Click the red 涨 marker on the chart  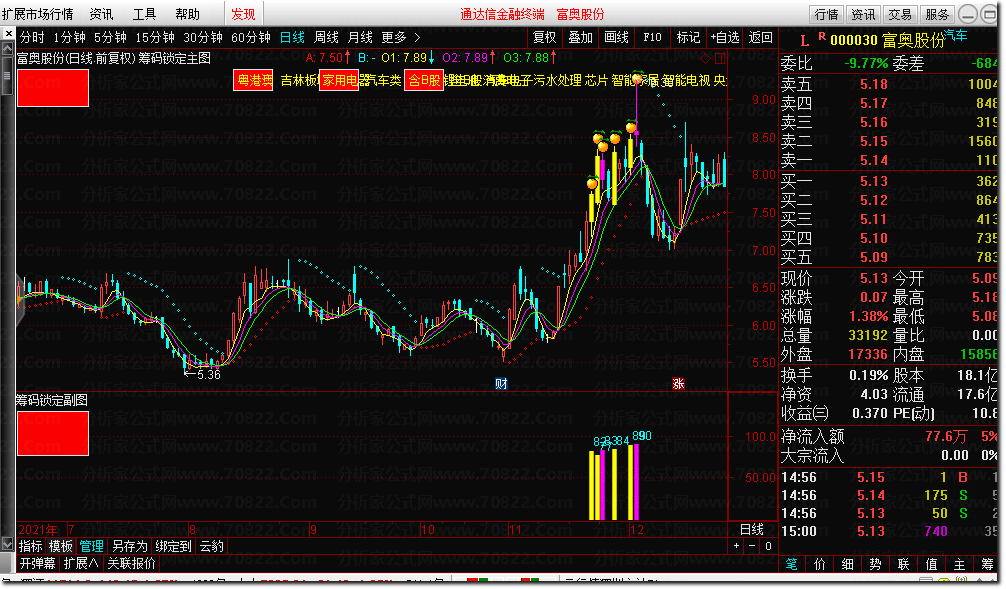click(678, 384)
